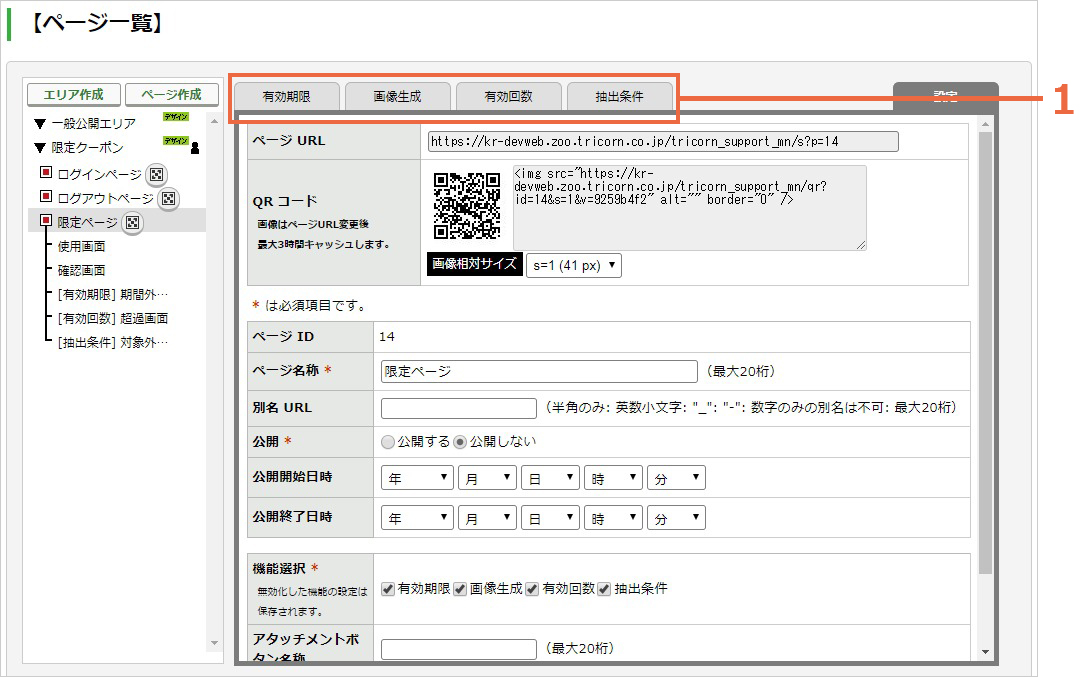Open 公開終了日時 hour dropdown
The image size is (1088, 677).
(613, 518)
